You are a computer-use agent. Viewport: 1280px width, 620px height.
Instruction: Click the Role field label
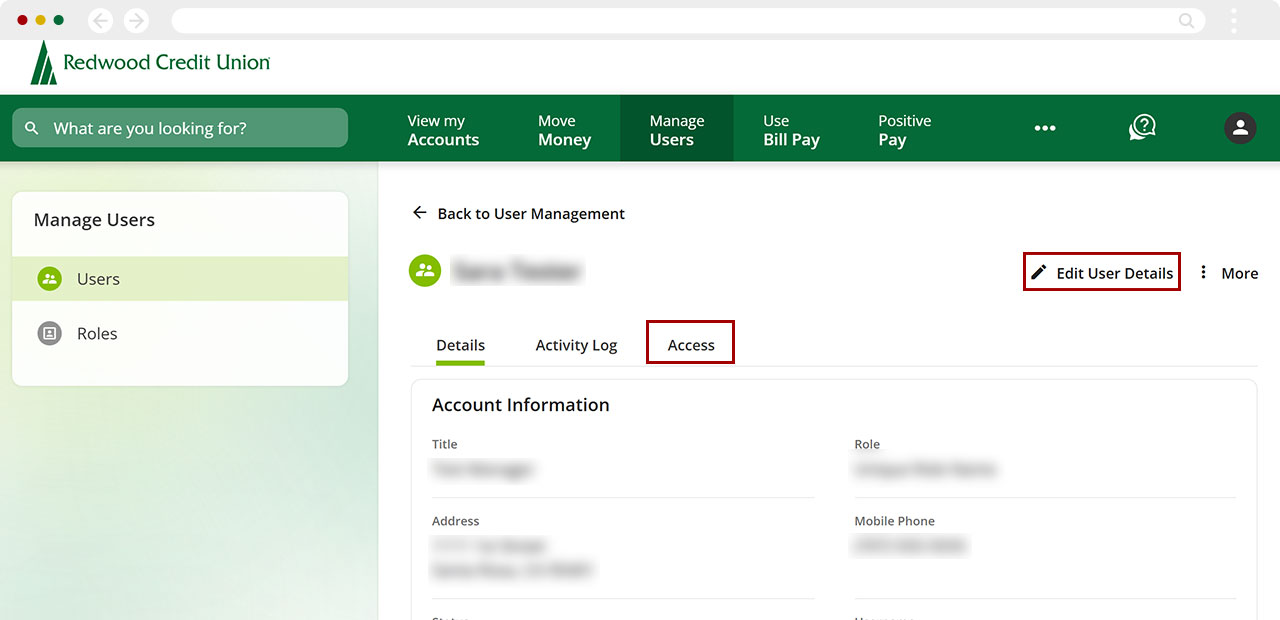pos(867,444)
